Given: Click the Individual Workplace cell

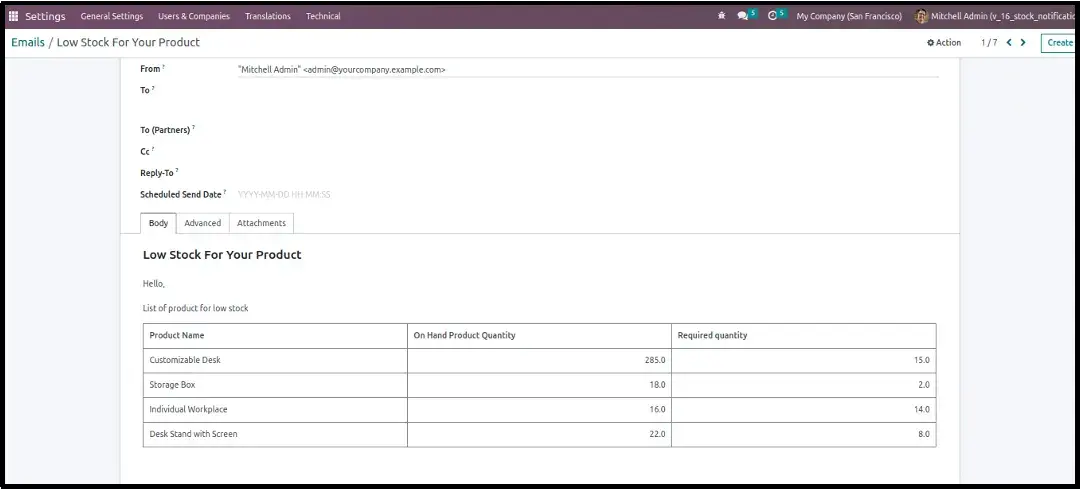Looking at the screenshot, I should (276, 410).
